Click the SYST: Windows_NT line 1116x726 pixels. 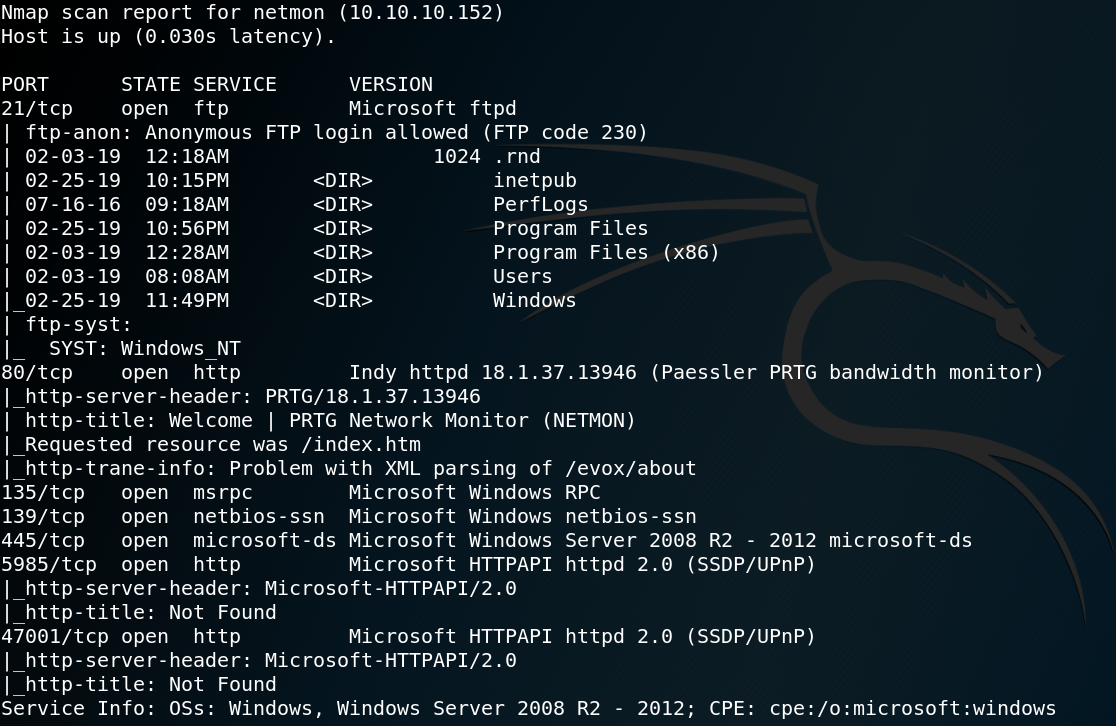tap(144, 349)
